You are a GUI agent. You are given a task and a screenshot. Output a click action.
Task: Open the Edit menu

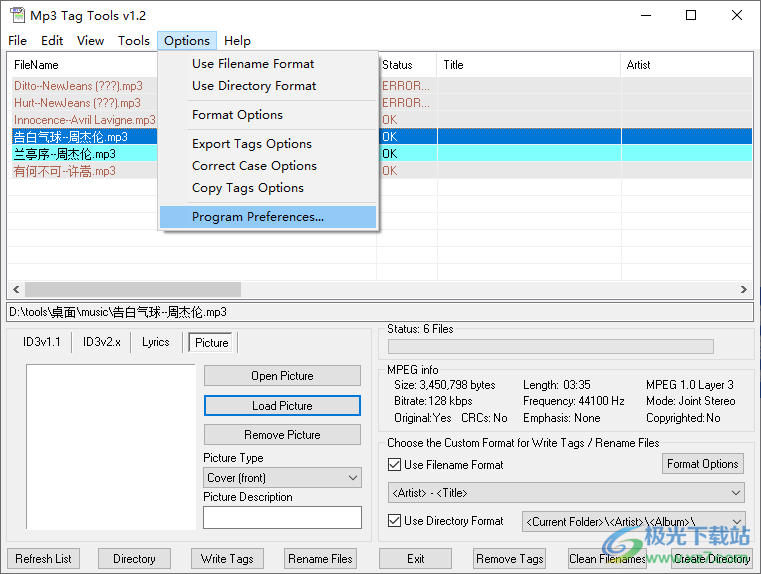click(x=52, y=41)
